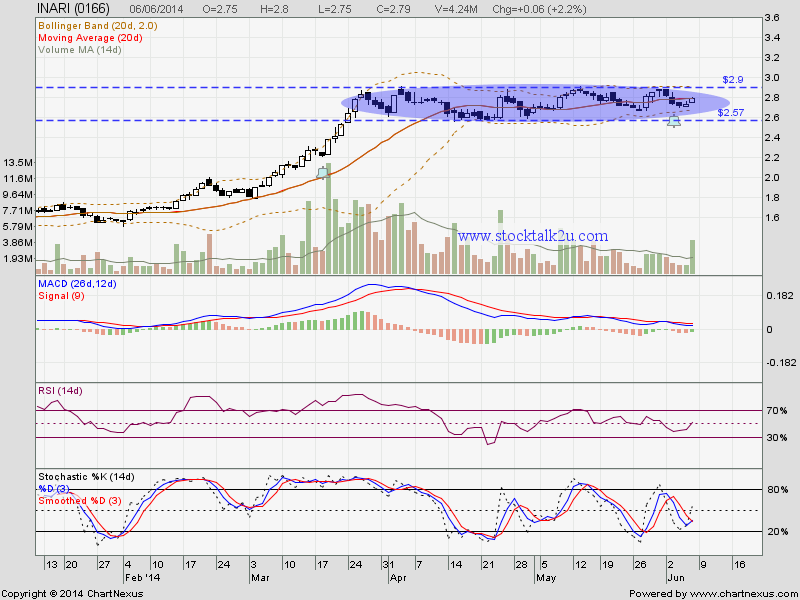Viewport: 800px width, 600px height.
Task: Click the 2.0 price axis label
Action: click(771, 178)
